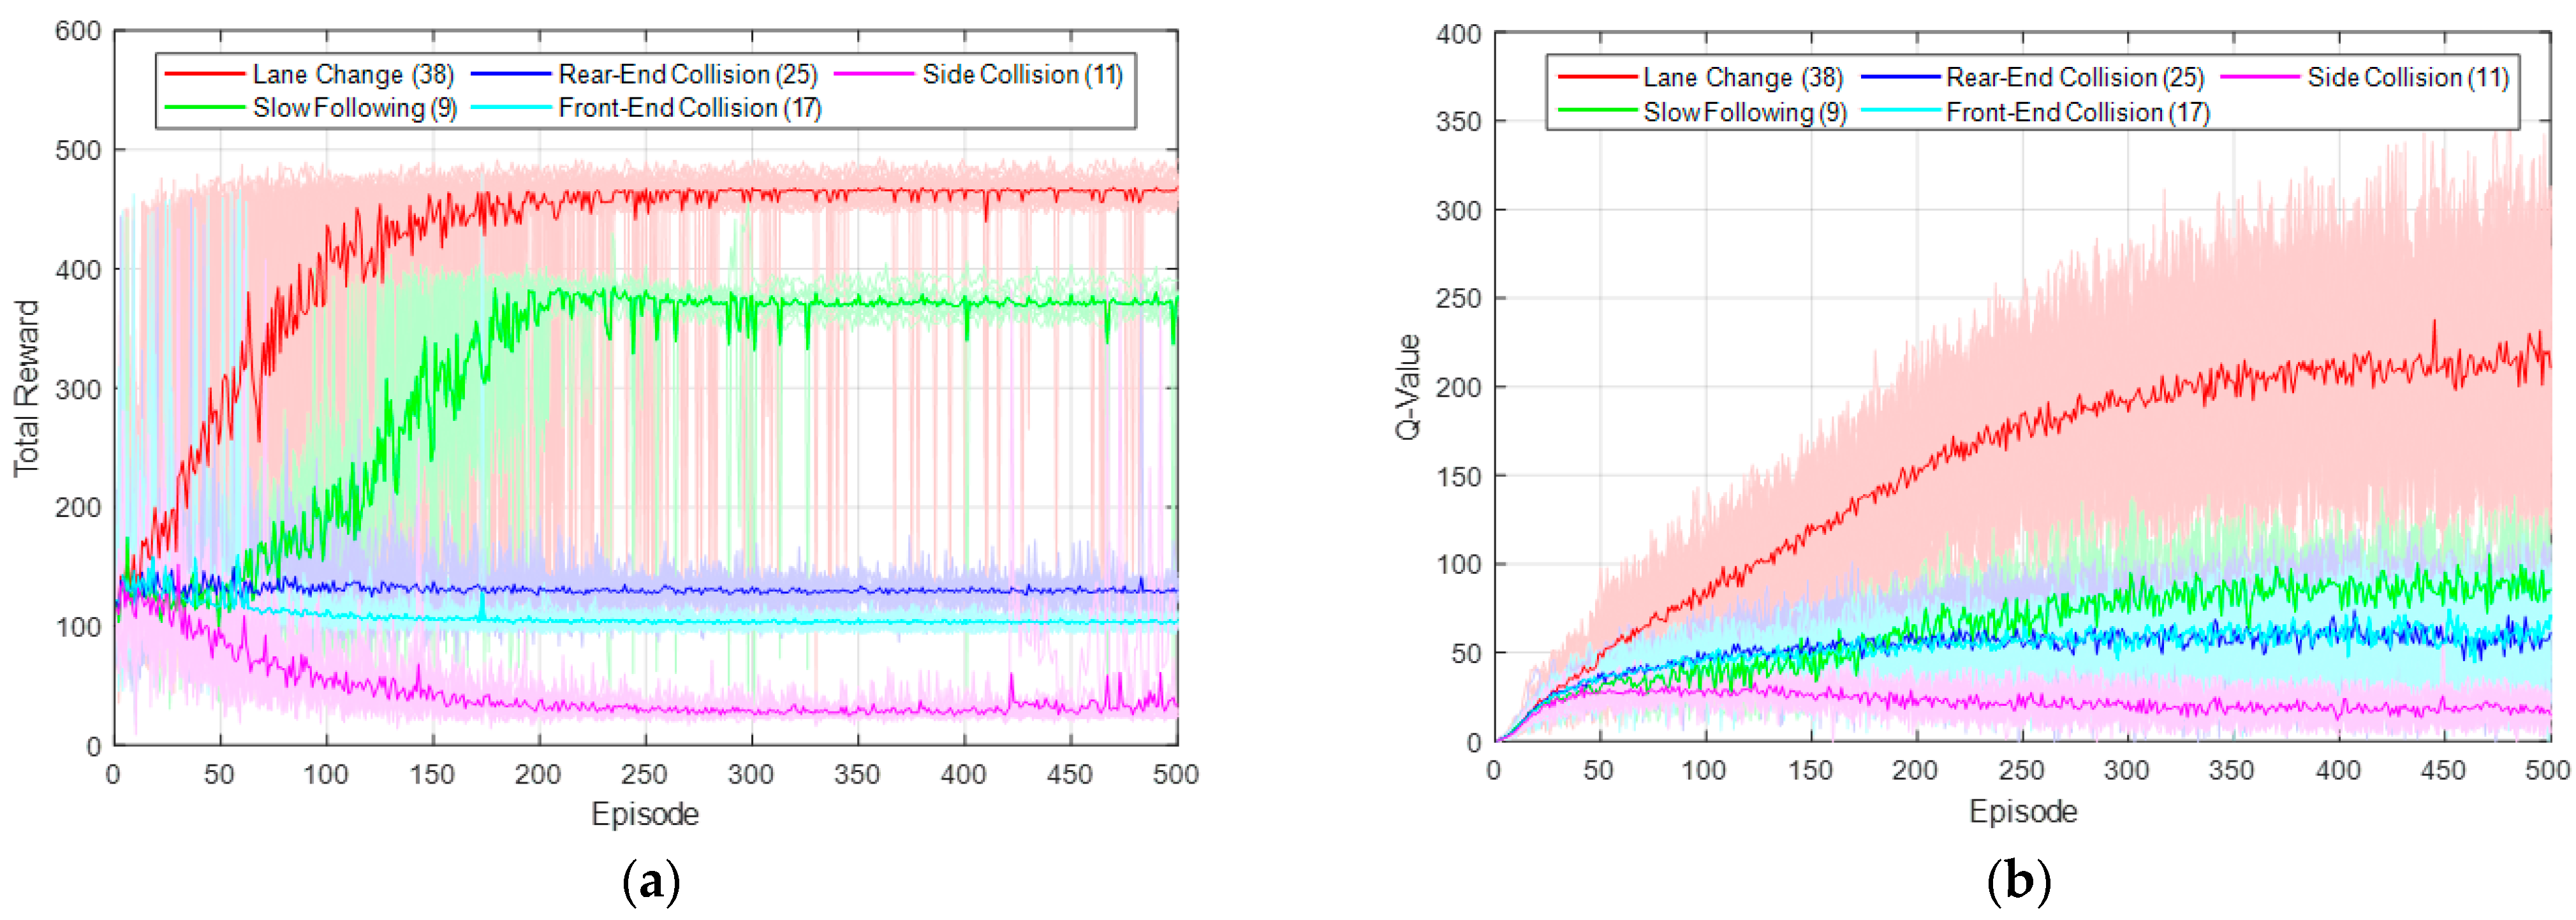Click the Total Reward y-axis title

26,388
